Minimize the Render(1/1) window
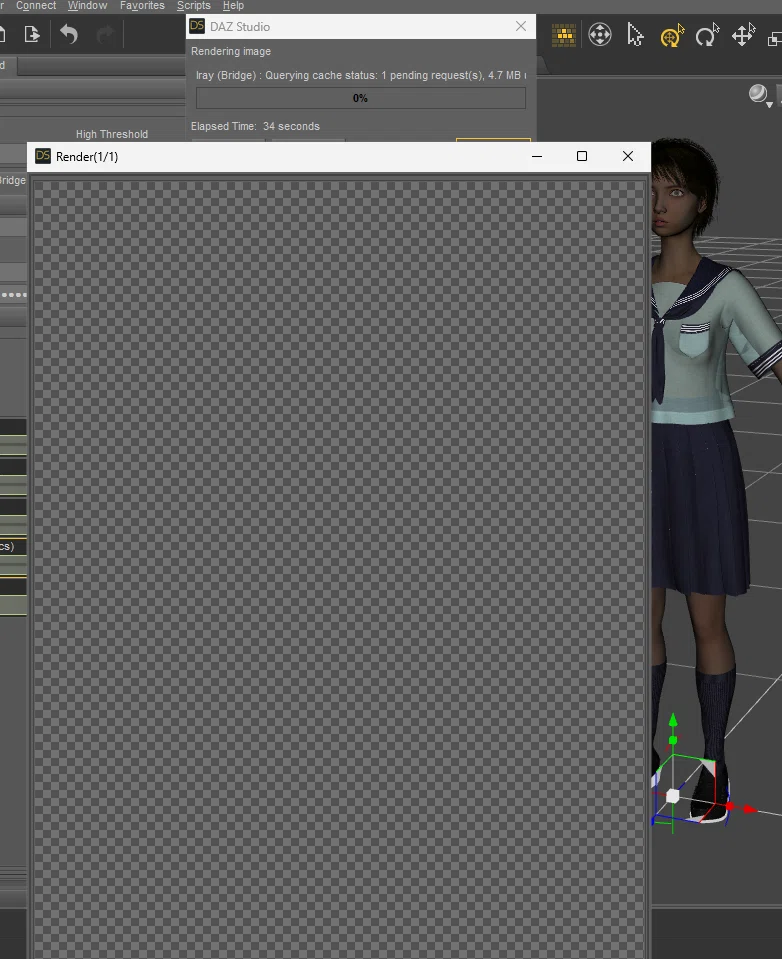 tap(537, 157)
